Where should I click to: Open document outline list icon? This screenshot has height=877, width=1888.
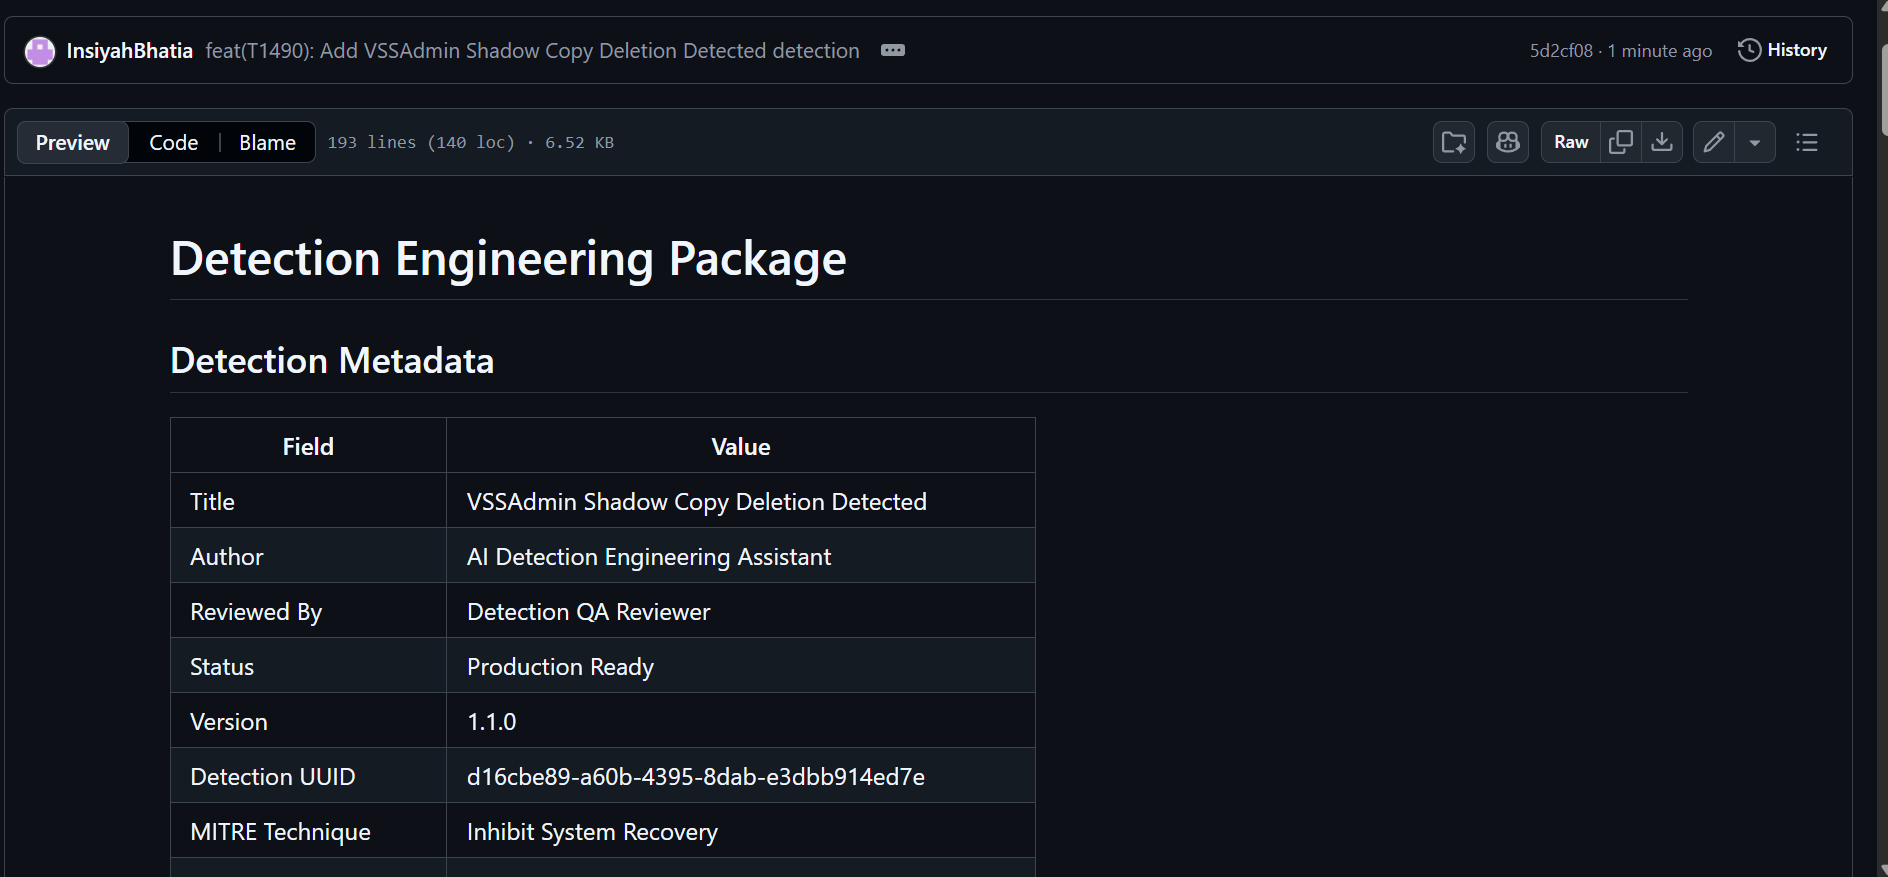(1807, 142)
